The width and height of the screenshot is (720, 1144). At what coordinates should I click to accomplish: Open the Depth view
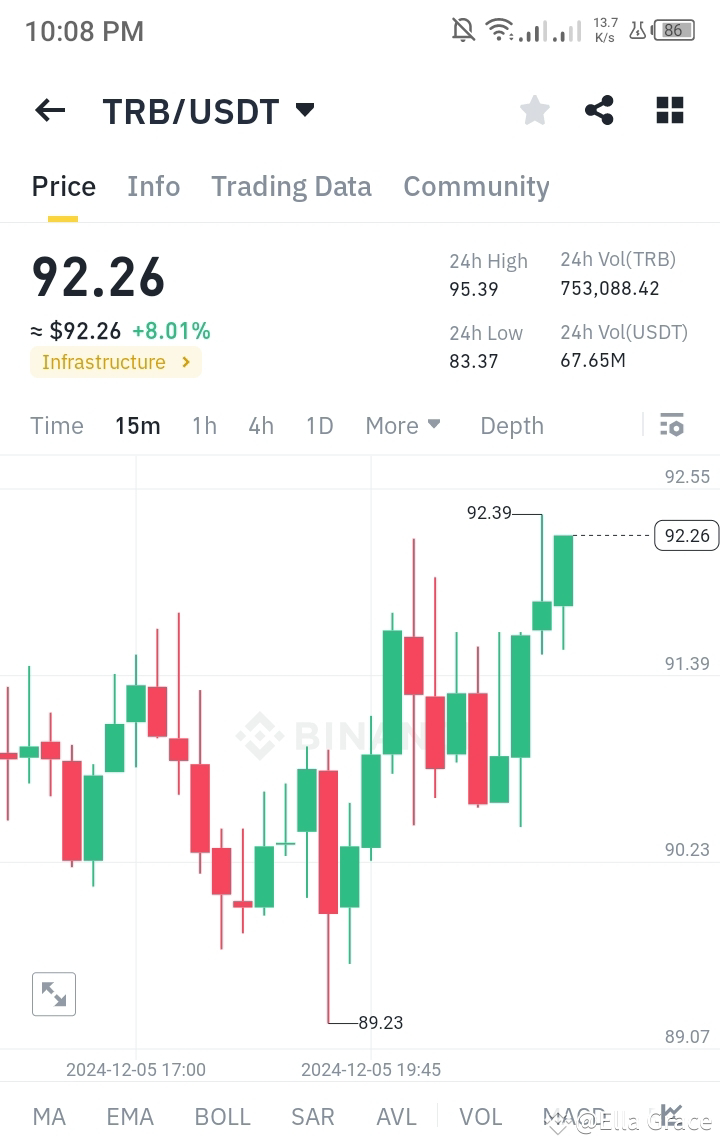click(511, 425)
